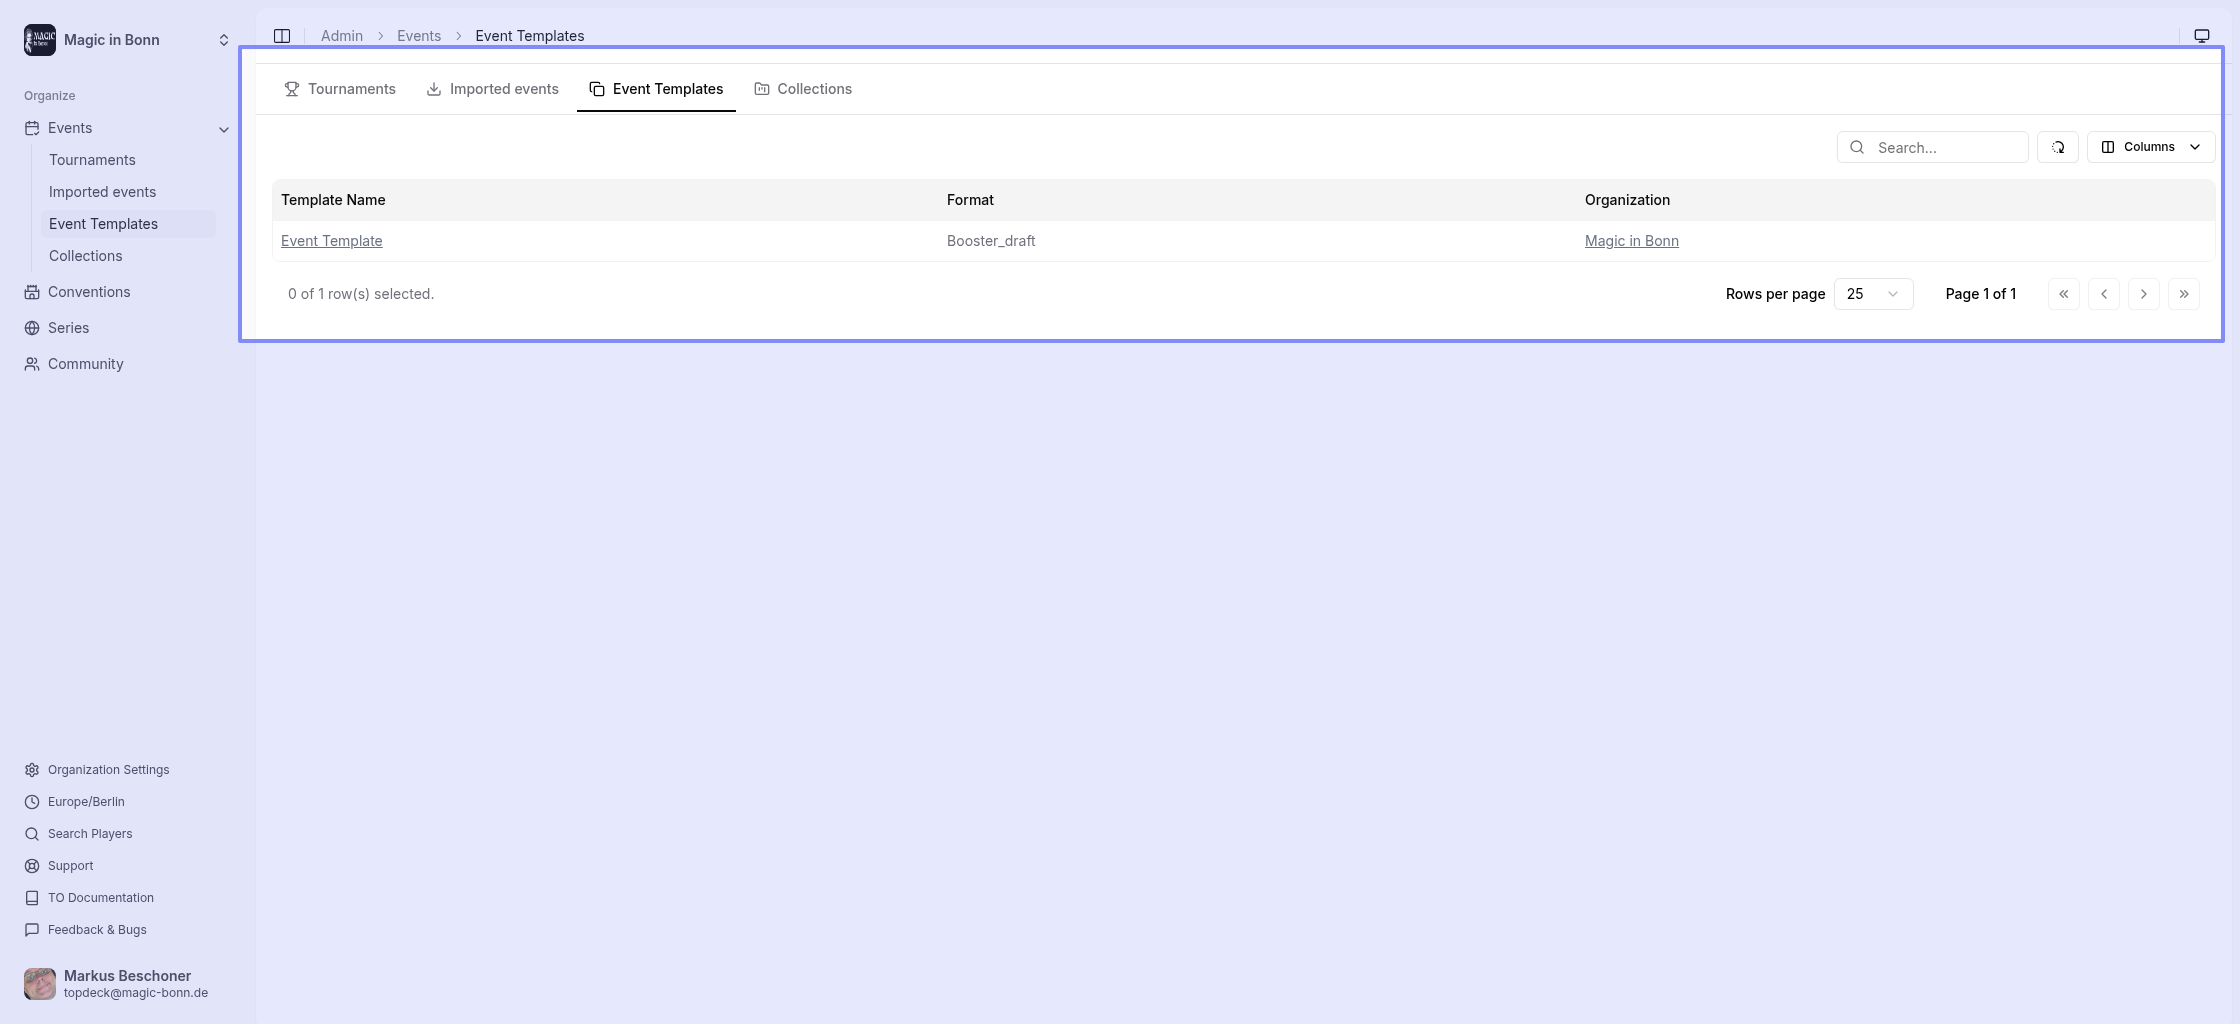Open Organization Settings gear icon
2240x1024 pixels.
click(32, 770)
